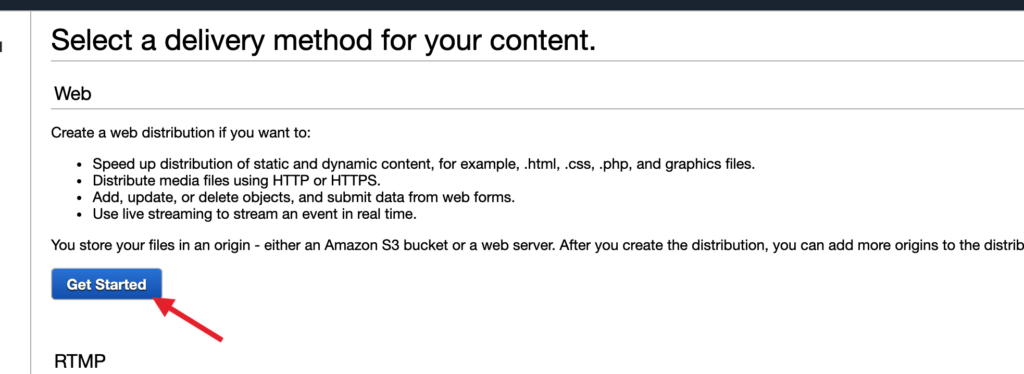Select the Web section heading
The image size is (1024, 374).
click(x=72, y=93)
